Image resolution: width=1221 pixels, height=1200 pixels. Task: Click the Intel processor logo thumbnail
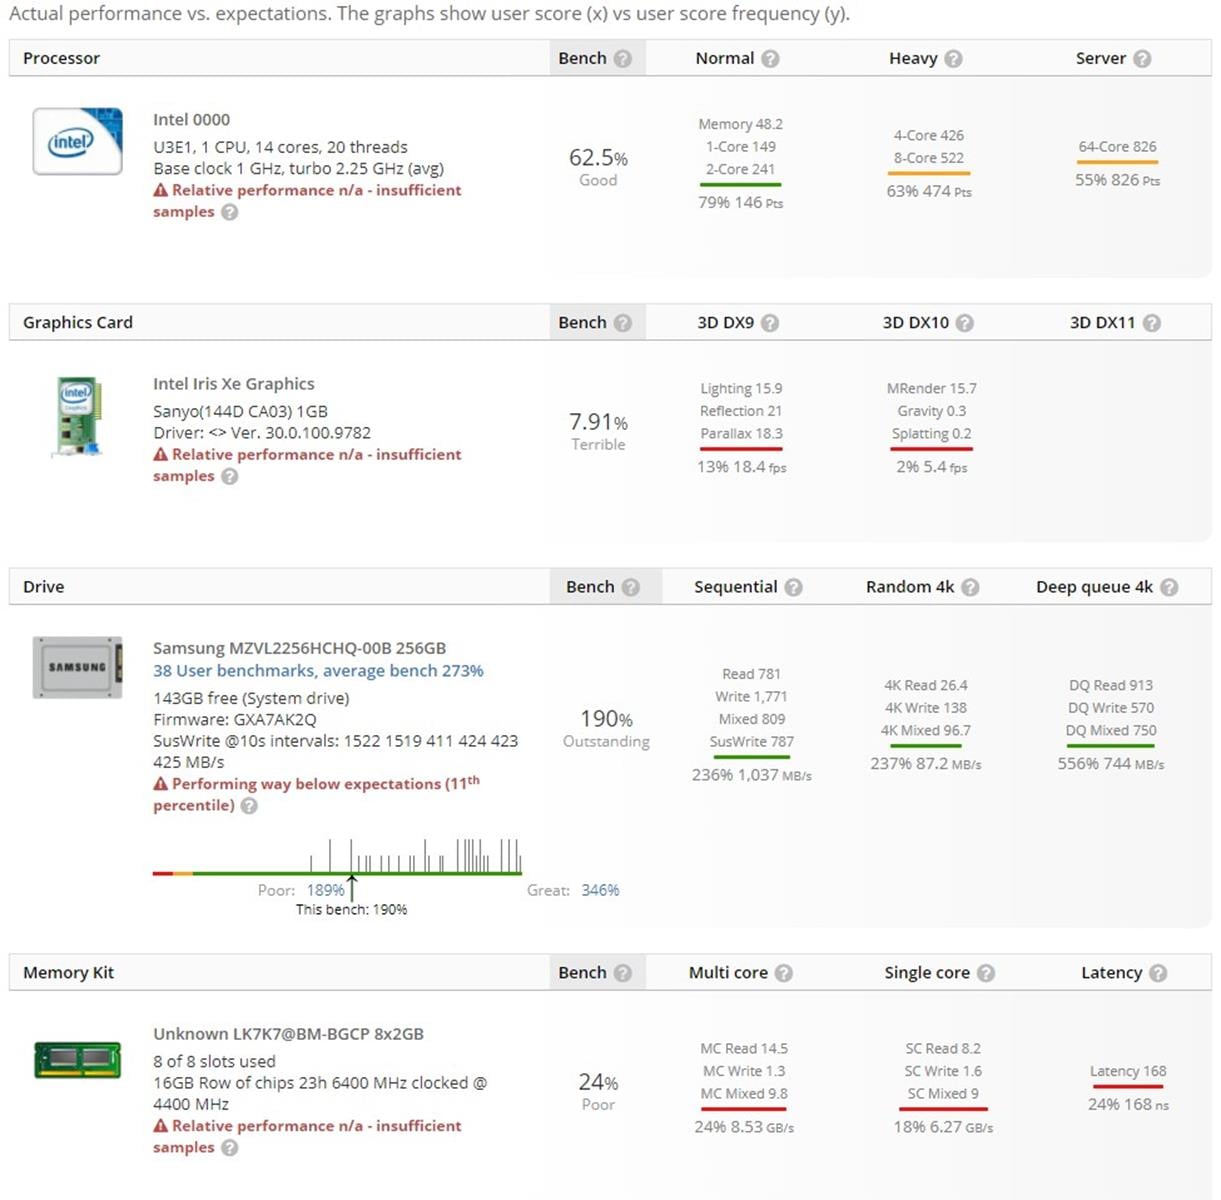pos(78,141)
